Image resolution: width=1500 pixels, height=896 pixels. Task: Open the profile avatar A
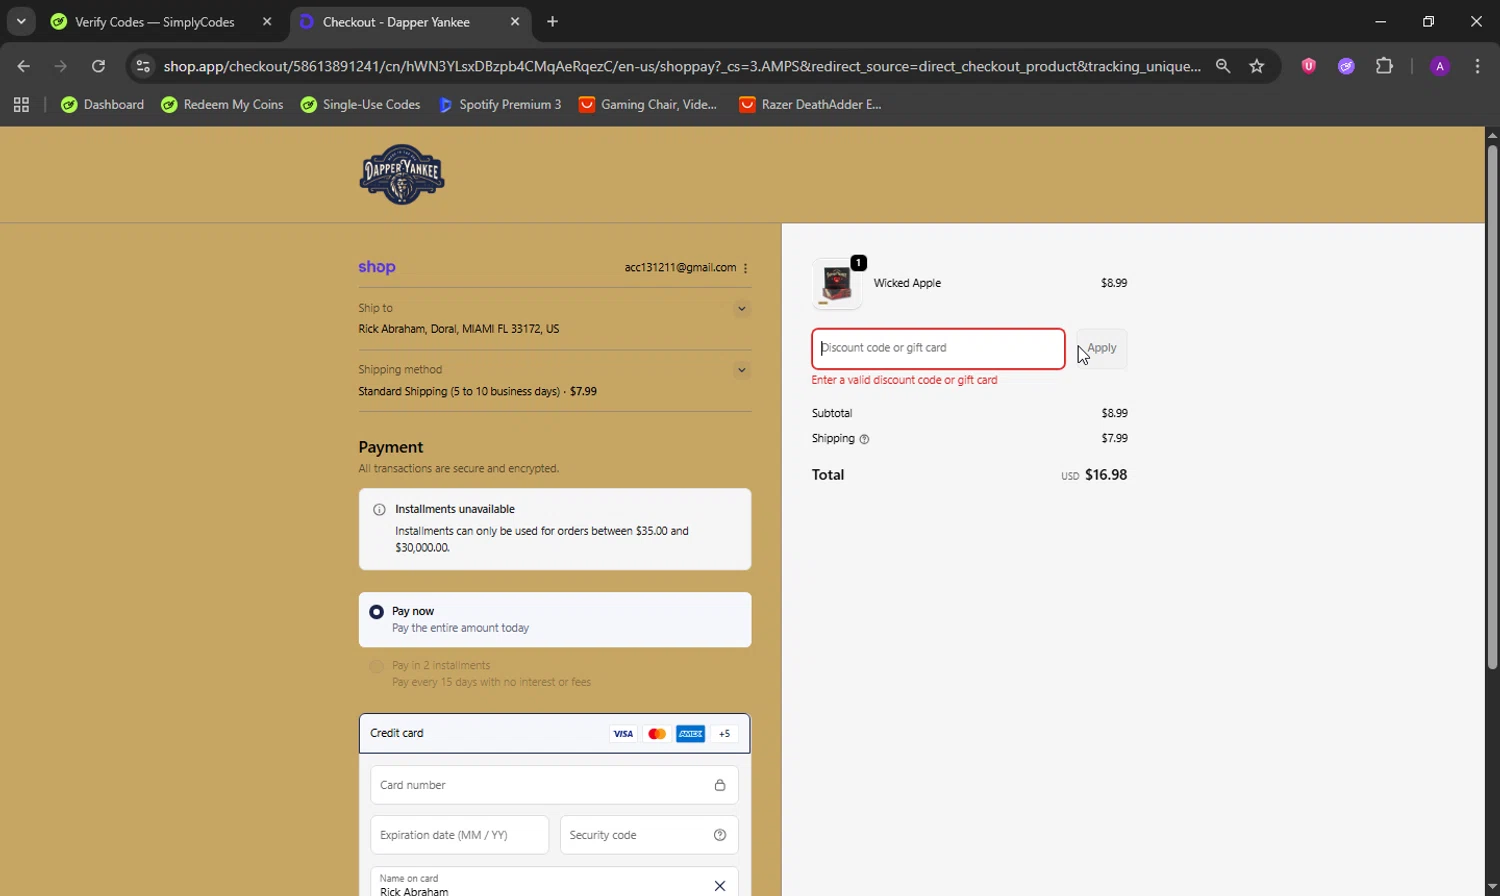(x=1440, y=66)
